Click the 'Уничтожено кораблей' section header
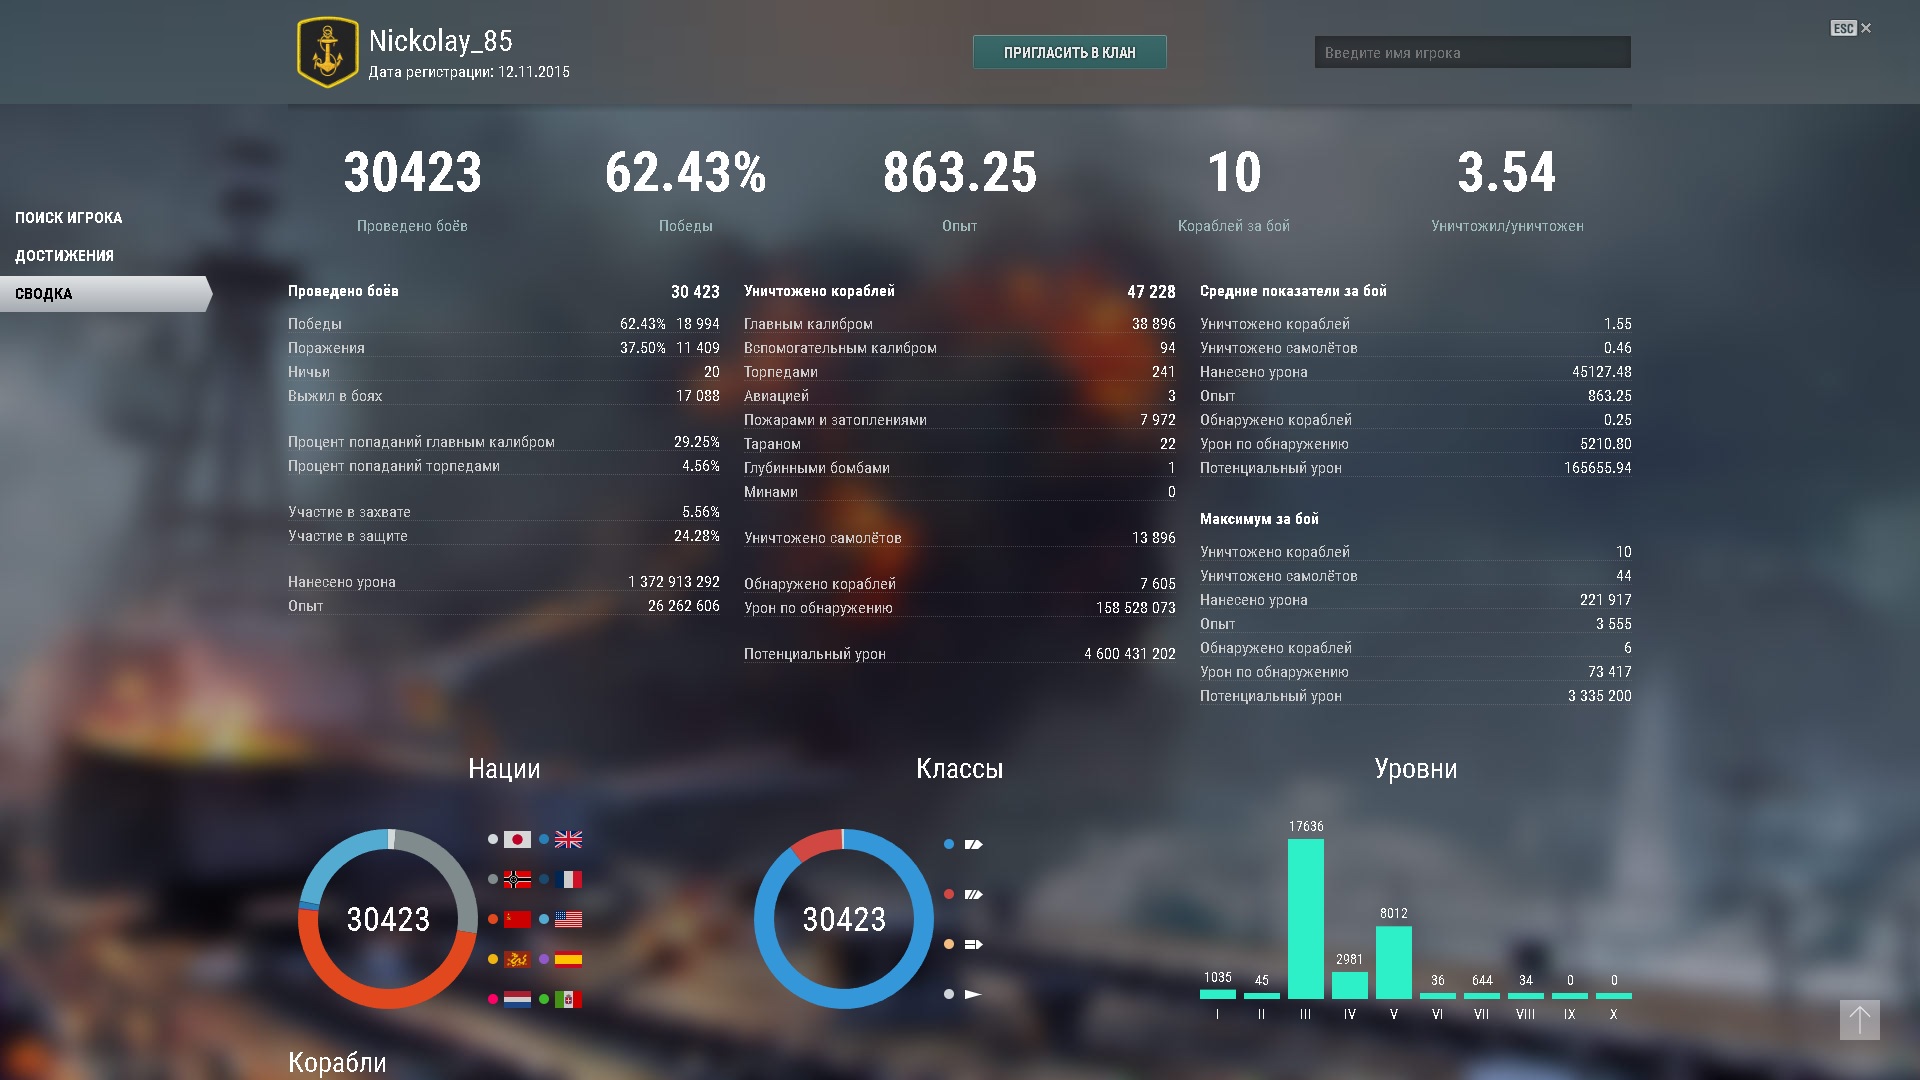The width and height of the screenshot is (1920, 1080). coord(819,291)
